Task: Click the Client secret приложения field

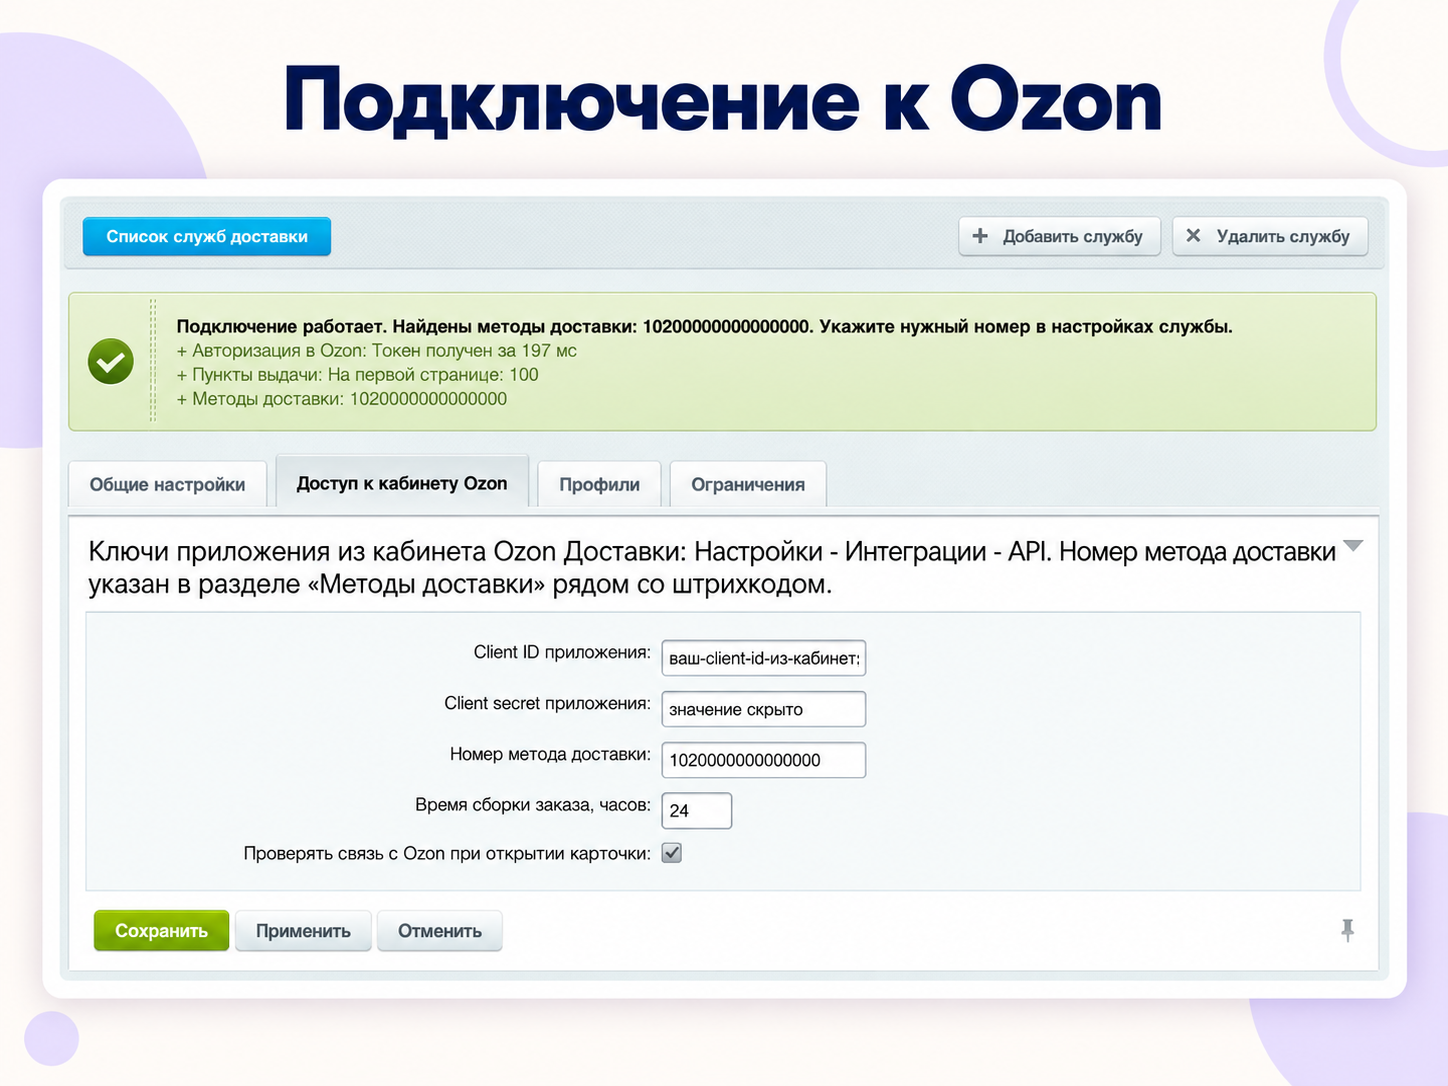Action: (764, 709)
